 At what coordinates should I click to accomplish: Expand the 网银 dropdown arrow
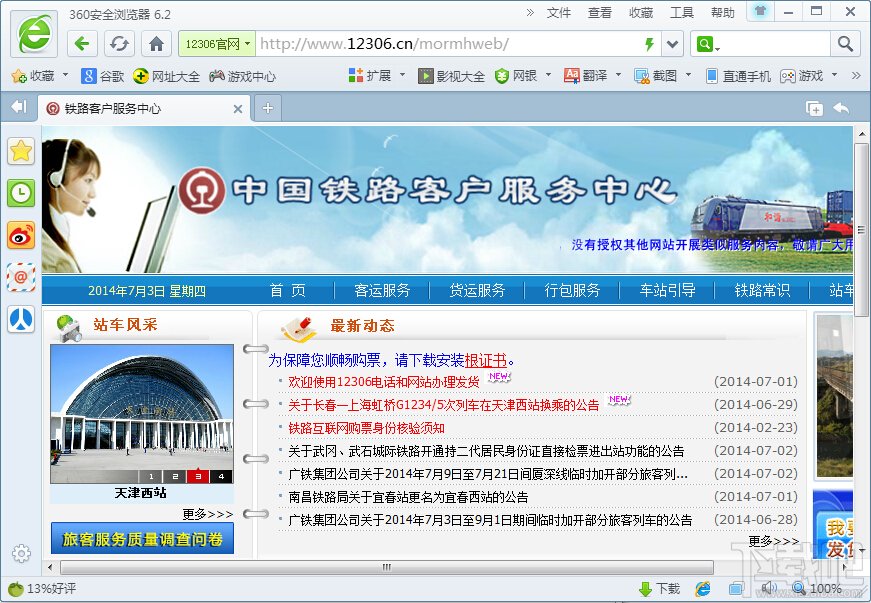pyautogui.click(x=548, y=74)
